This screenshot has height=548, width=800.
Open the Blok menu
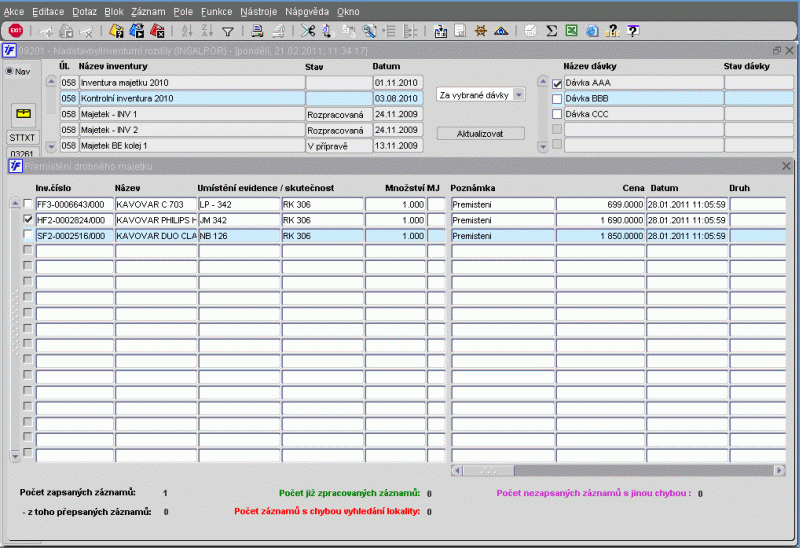pyautogui.click(x=114, y=12)
